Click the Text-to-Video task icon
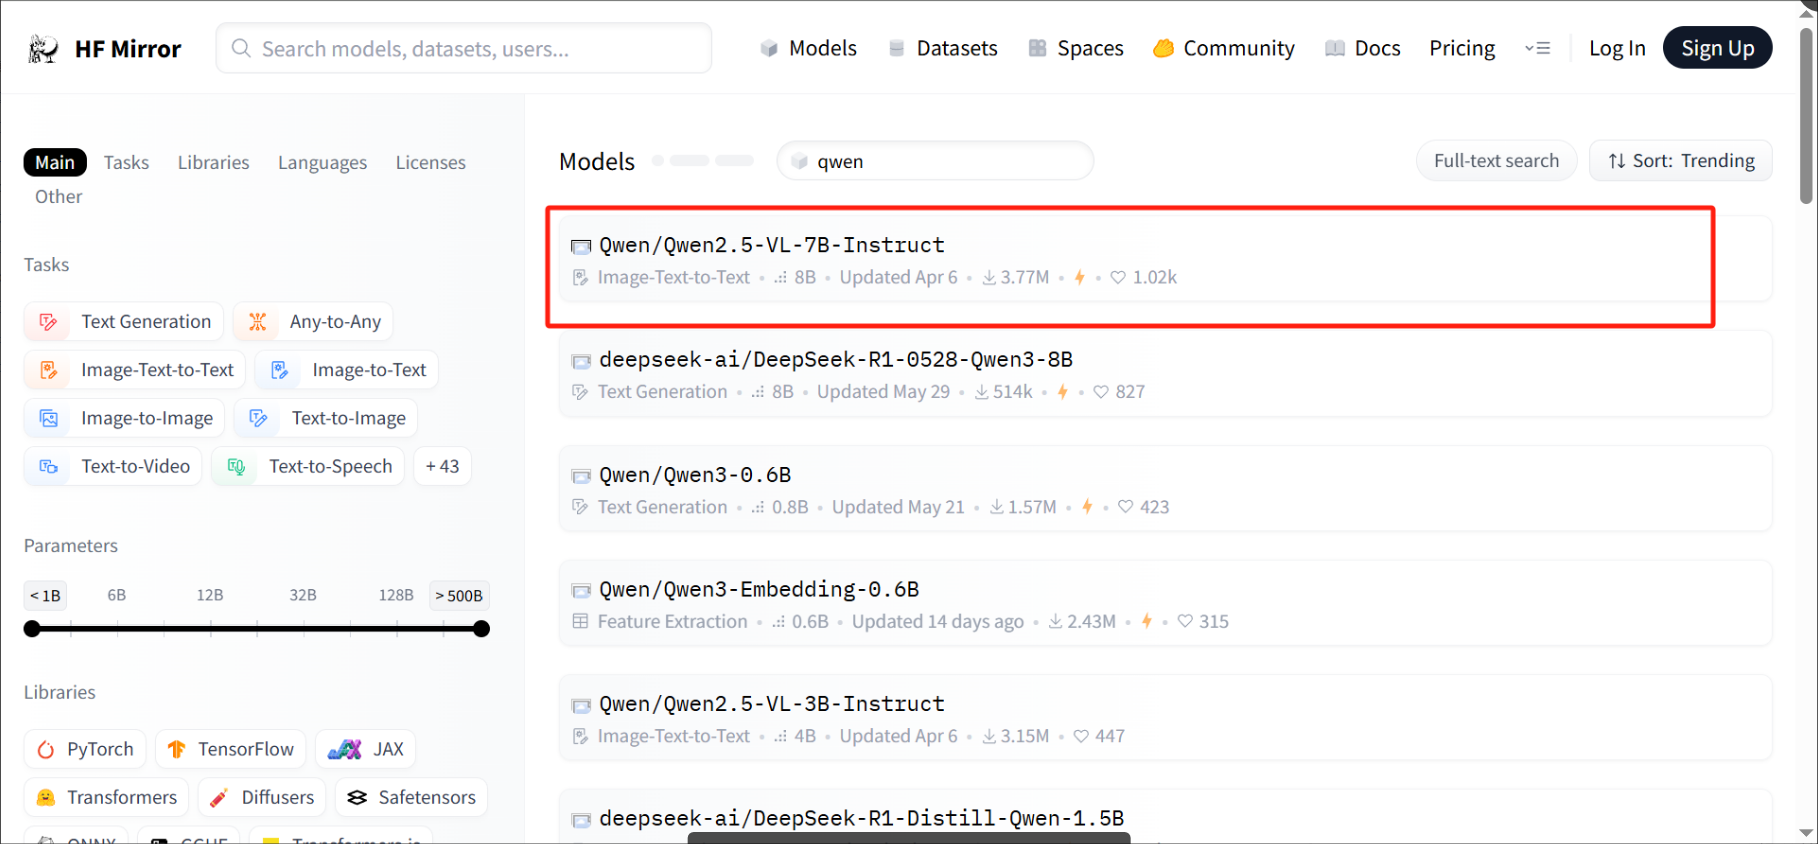The width and height of the screenshot is (1818, 844). (x=48, y=466)
